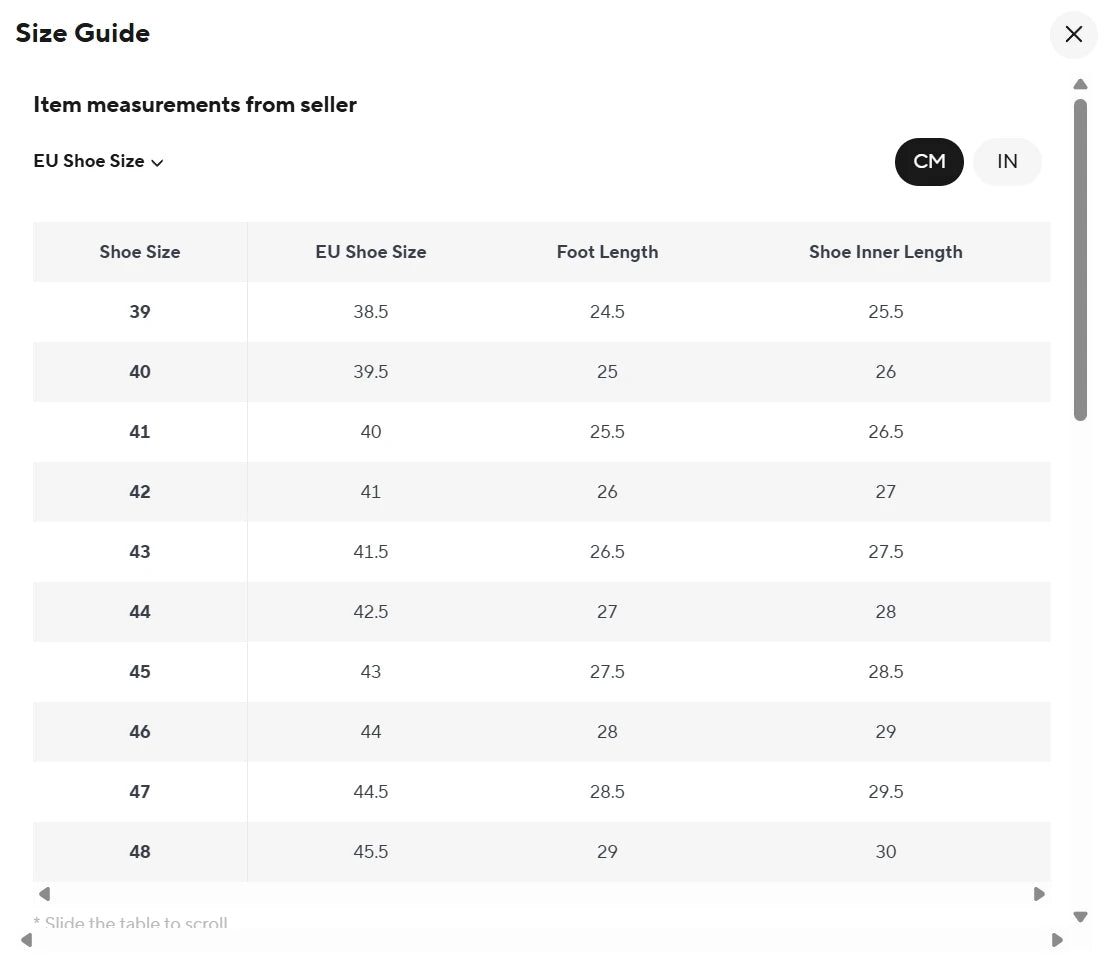The image size is (1114, 975).
Task: Click the vertical scrollbar down arrow
Action: (x=1080, y=916)
